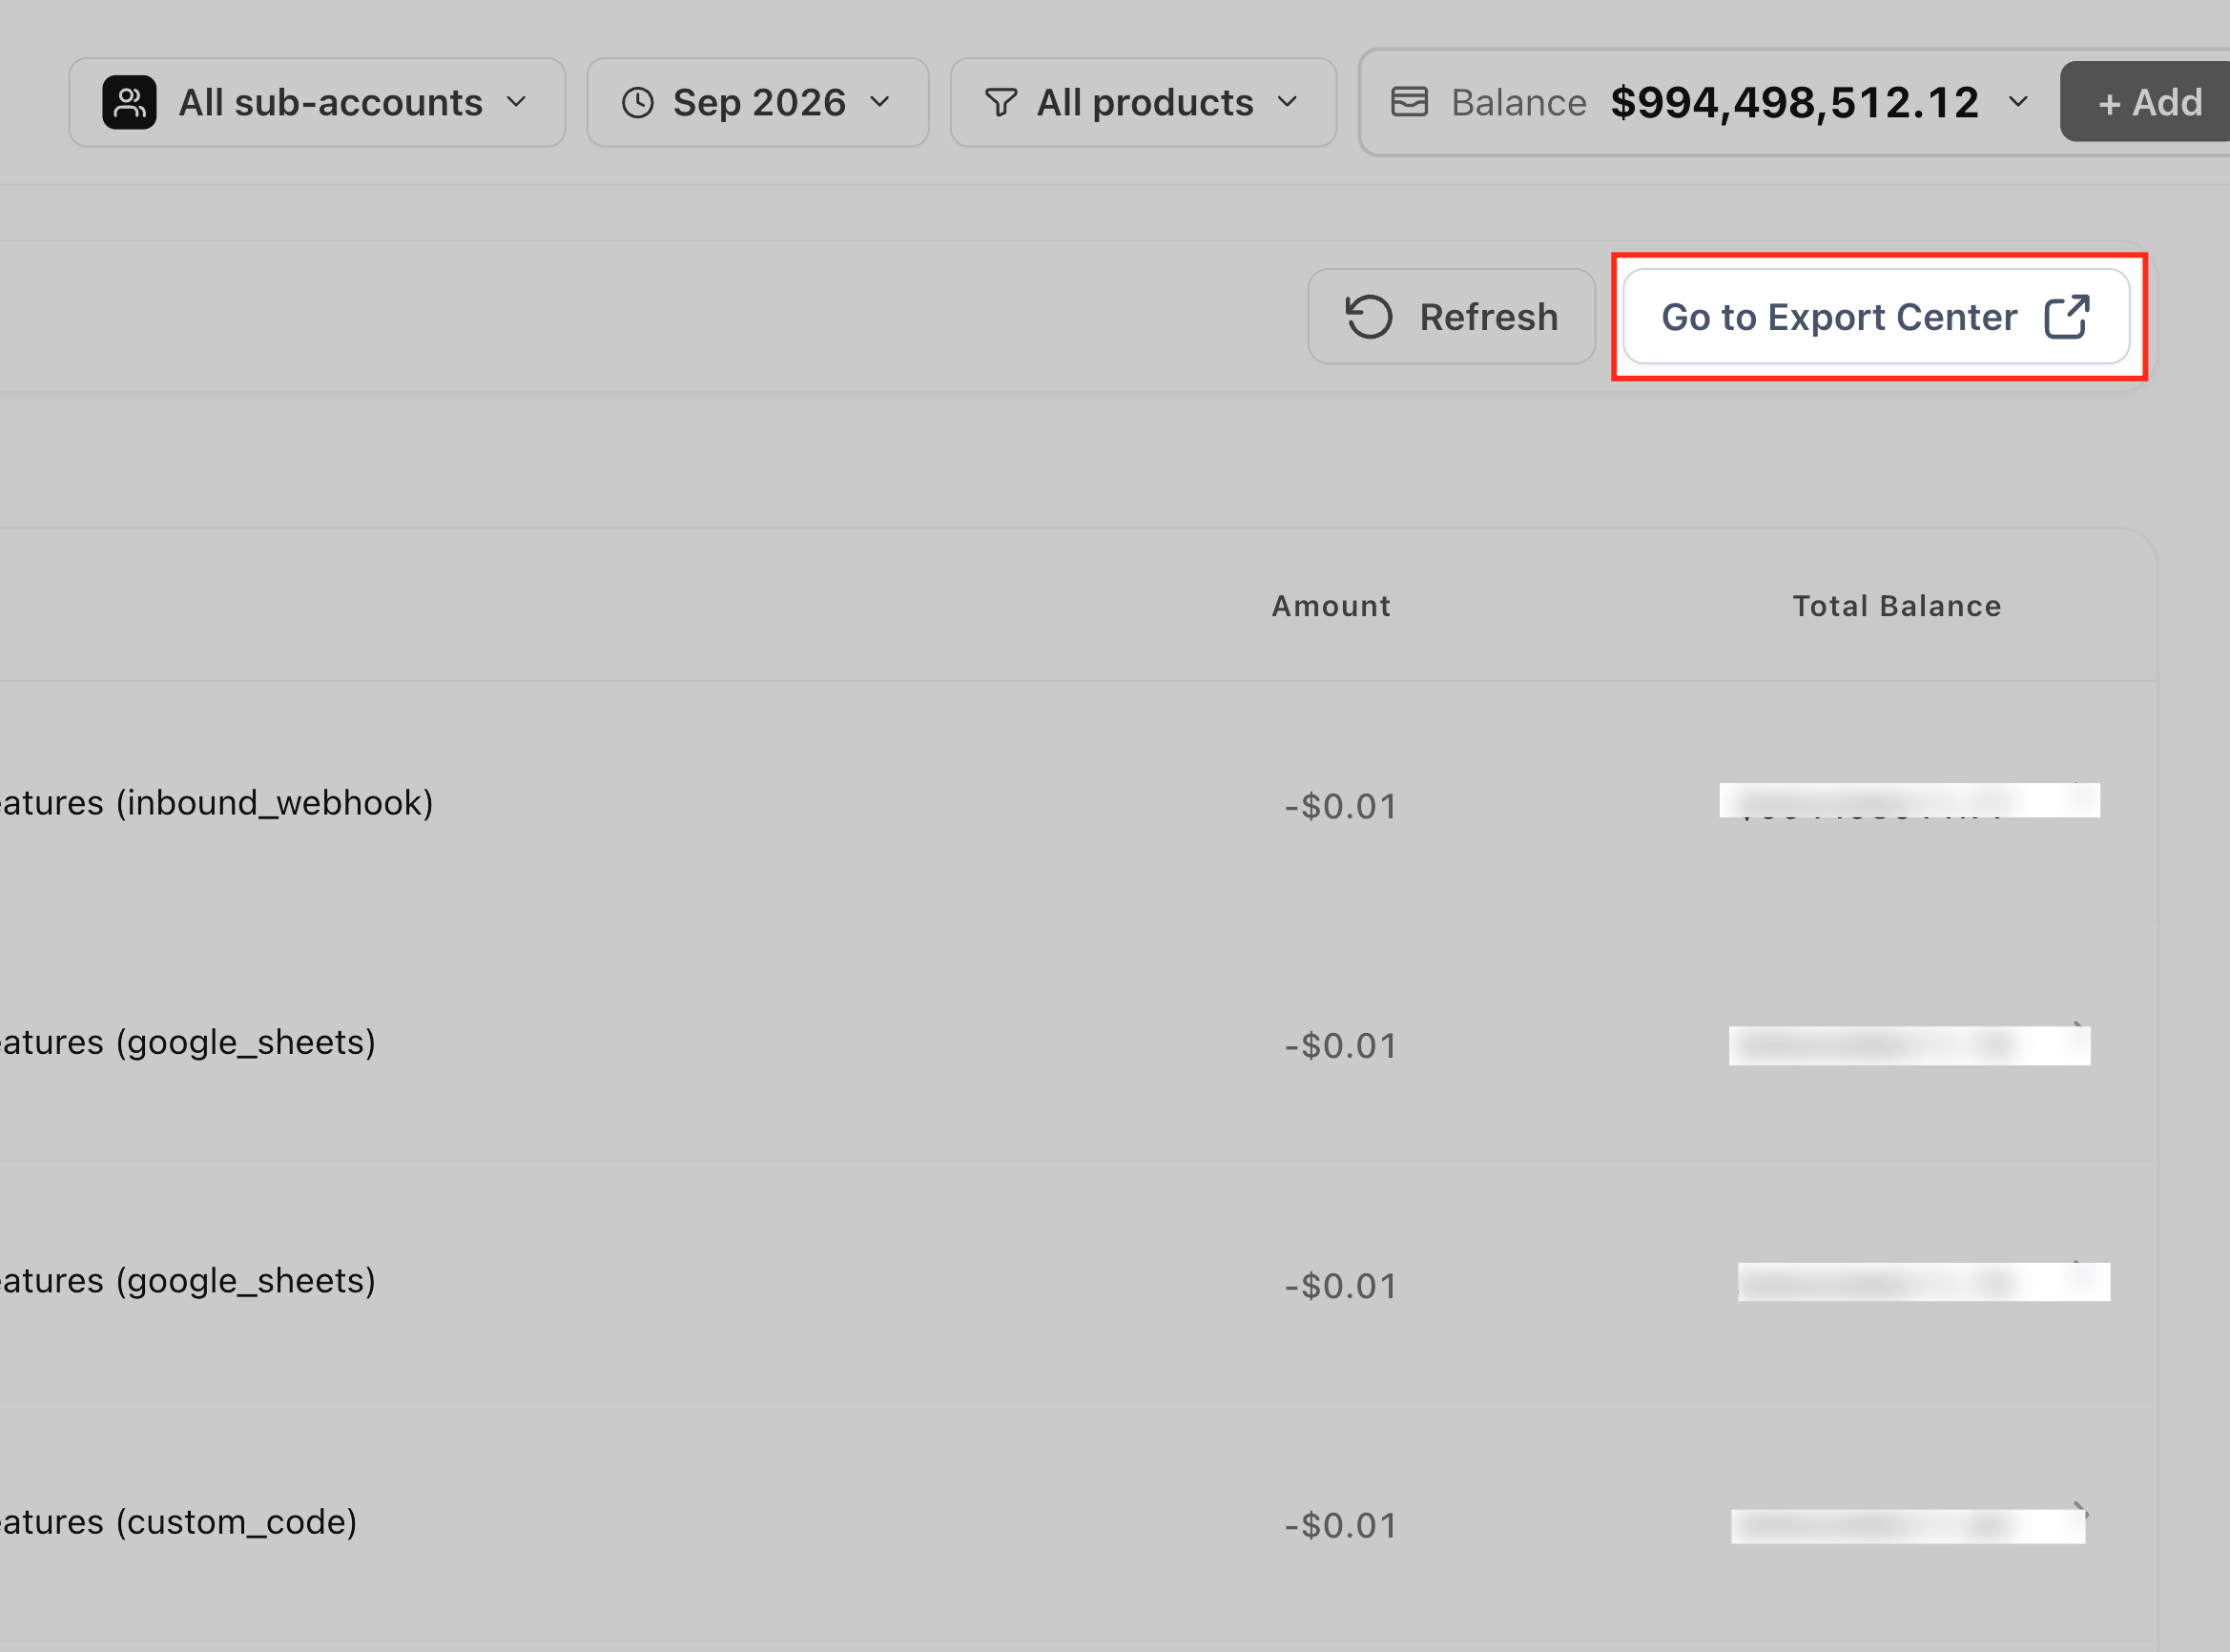Click the Refresh button

coord(1451,316)
